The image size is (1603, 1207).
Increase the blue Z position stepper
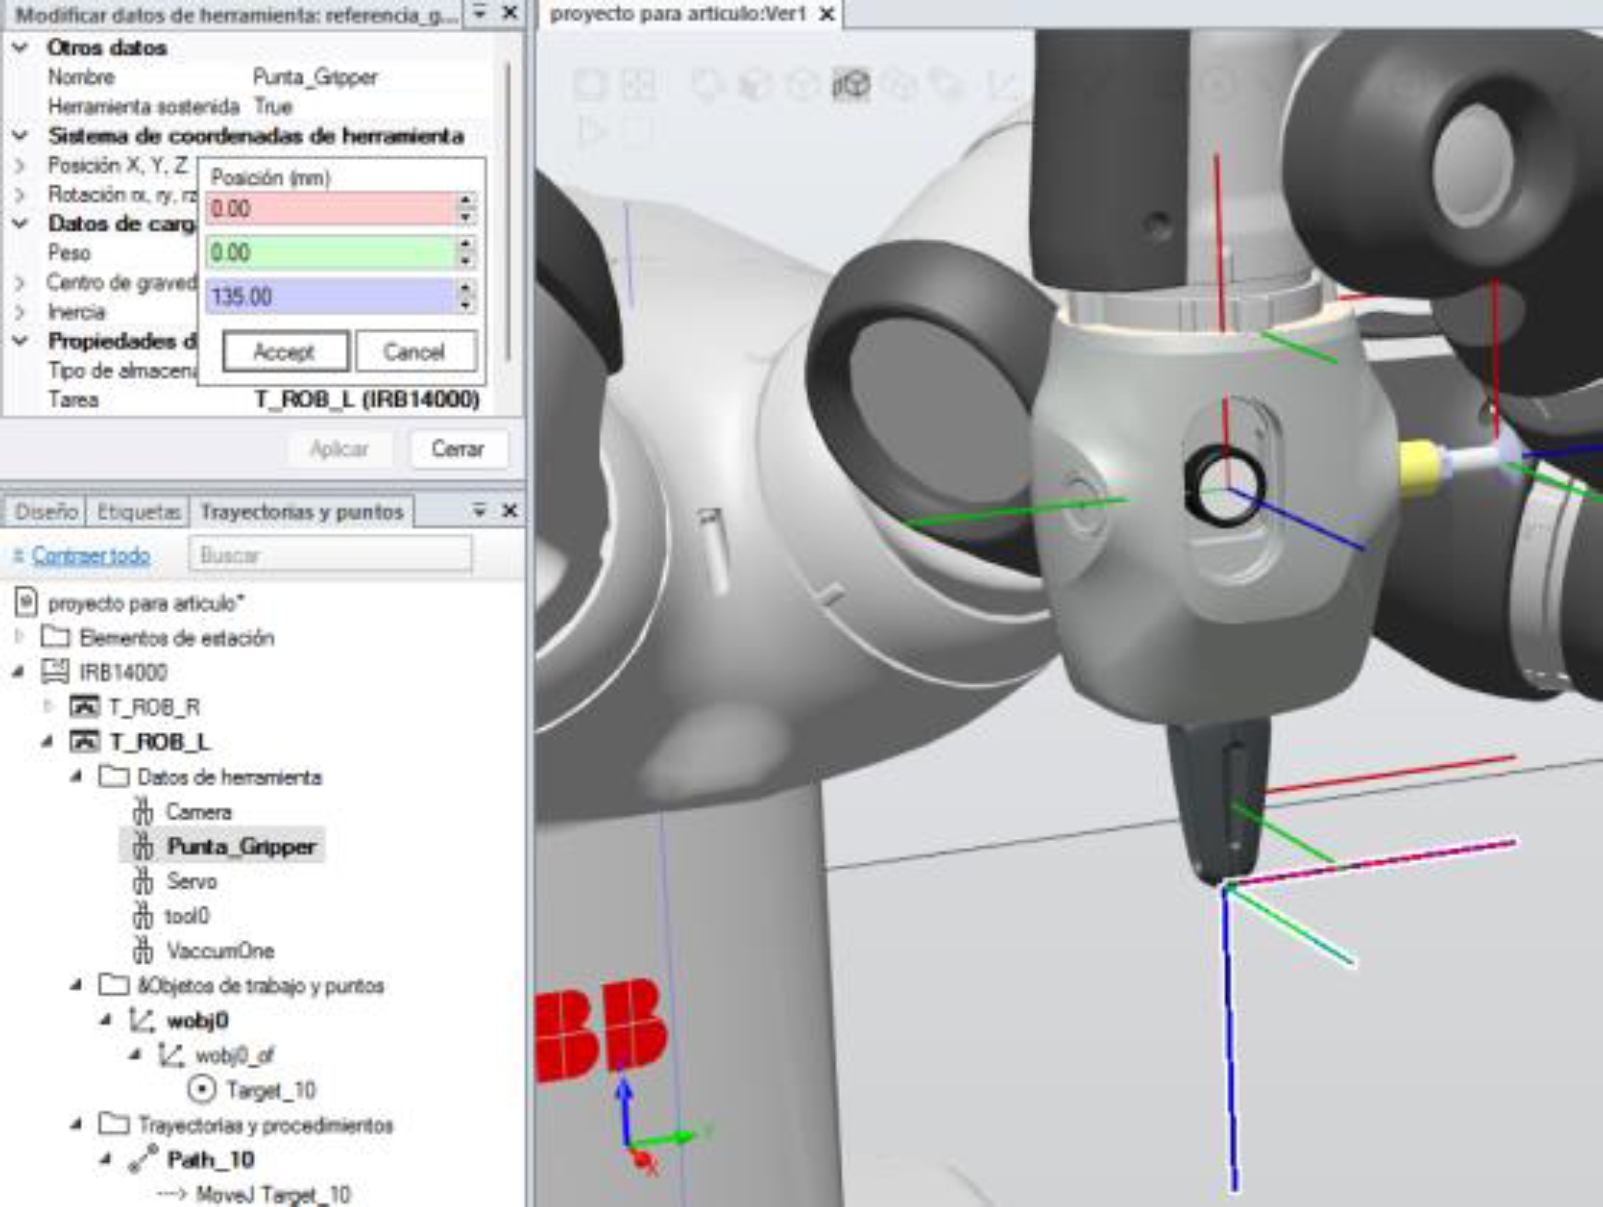pyautogui.click(x=466, y=288)
